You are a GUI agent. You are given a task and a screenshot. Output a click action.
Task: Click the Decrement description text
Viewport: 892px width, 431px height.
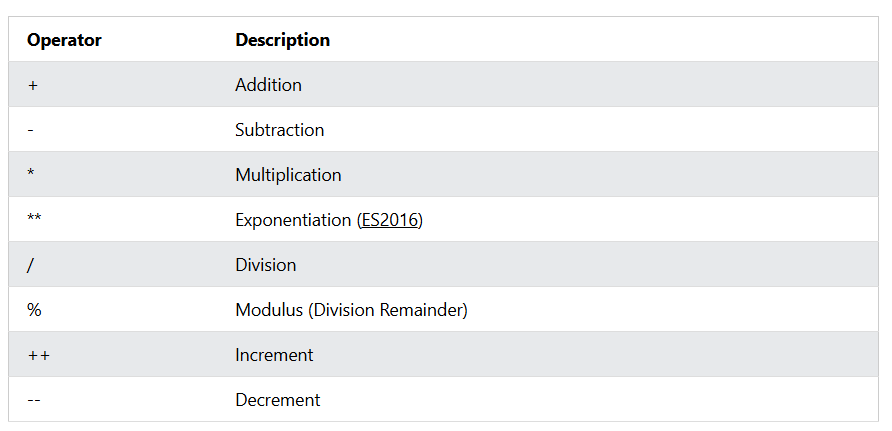coord(278,400)
